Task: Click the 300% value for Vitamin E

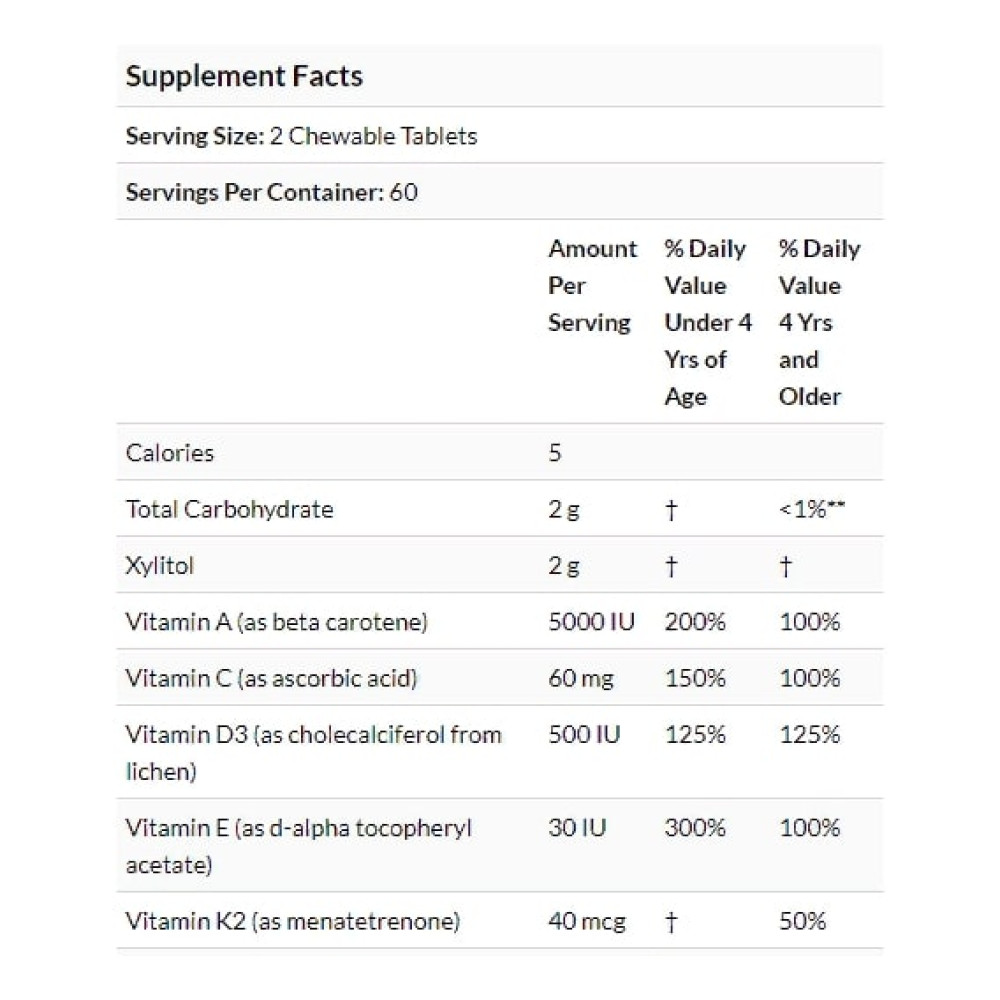Action: 695,828
